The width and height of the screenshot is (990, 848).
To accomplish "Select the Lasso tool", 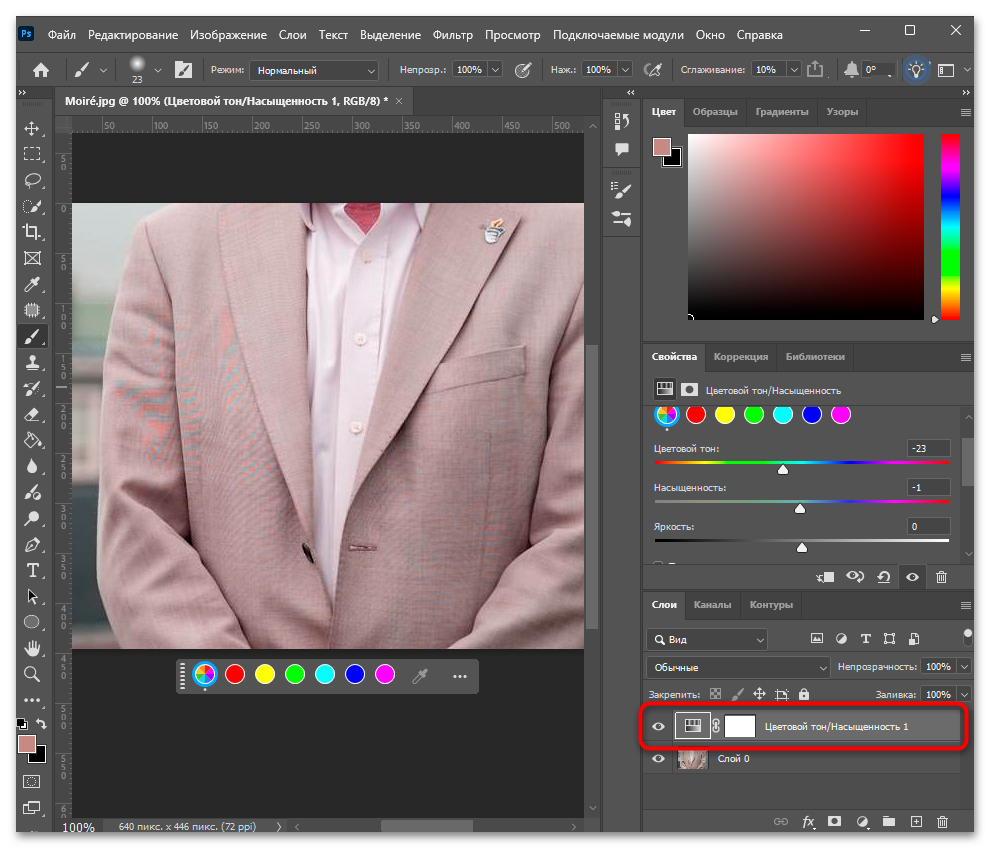I will pos(32,181).
